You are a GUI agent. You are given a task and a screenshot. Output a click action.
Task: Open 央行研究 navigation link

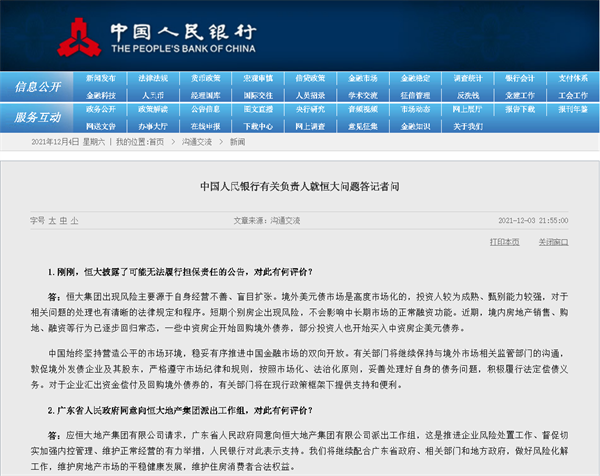[310, 109]
